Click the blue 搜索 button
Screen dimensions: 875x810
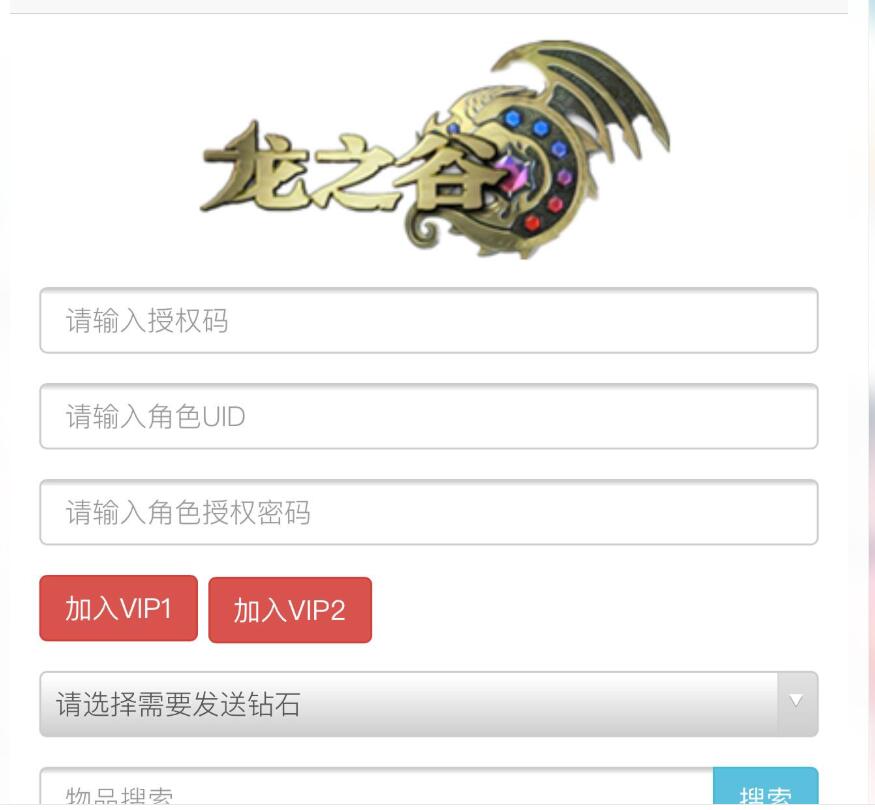(766, 787)
